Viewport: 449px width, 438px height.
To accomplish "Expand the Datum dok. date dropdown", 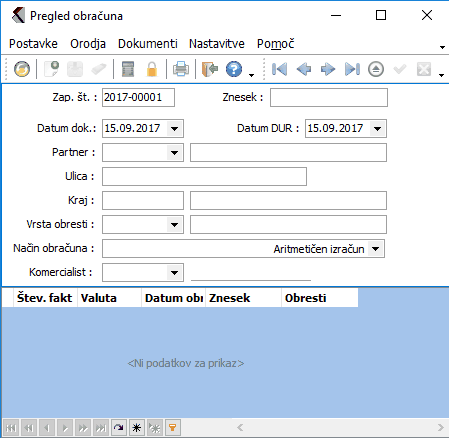I will coord(175,128).
